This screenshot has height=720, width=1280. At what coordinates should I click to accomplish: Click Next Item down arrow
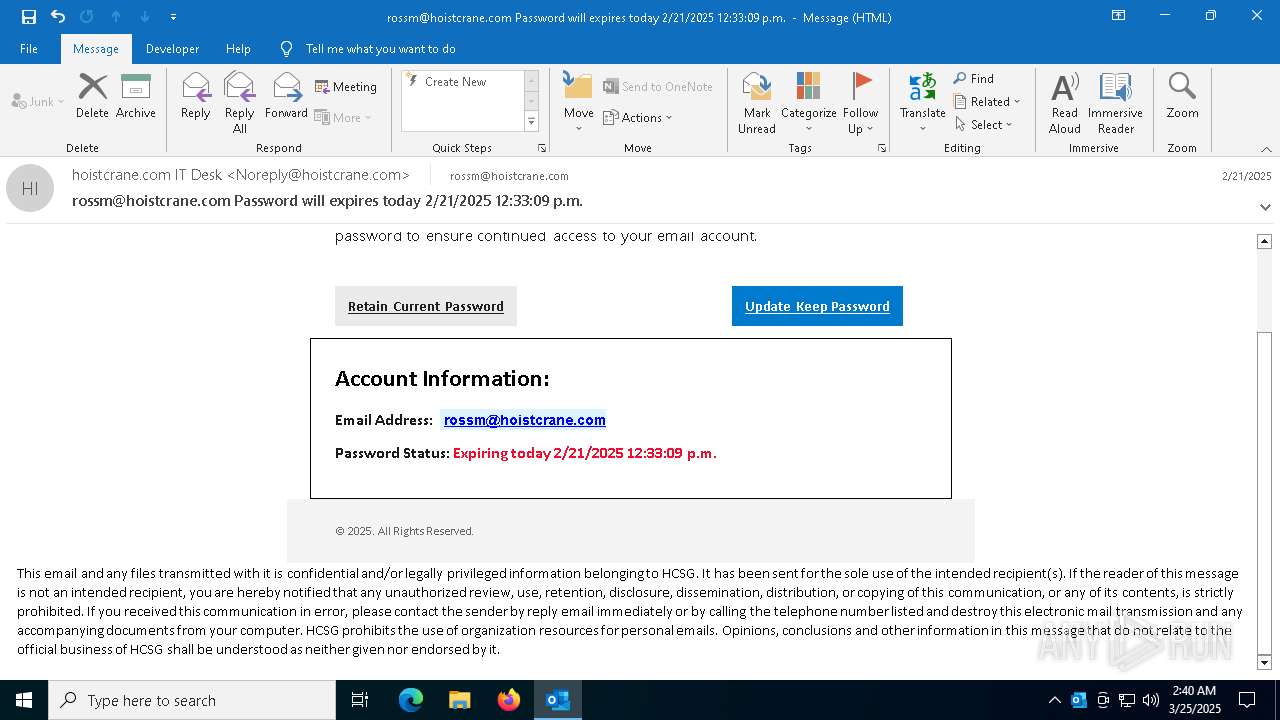[145, 16]
